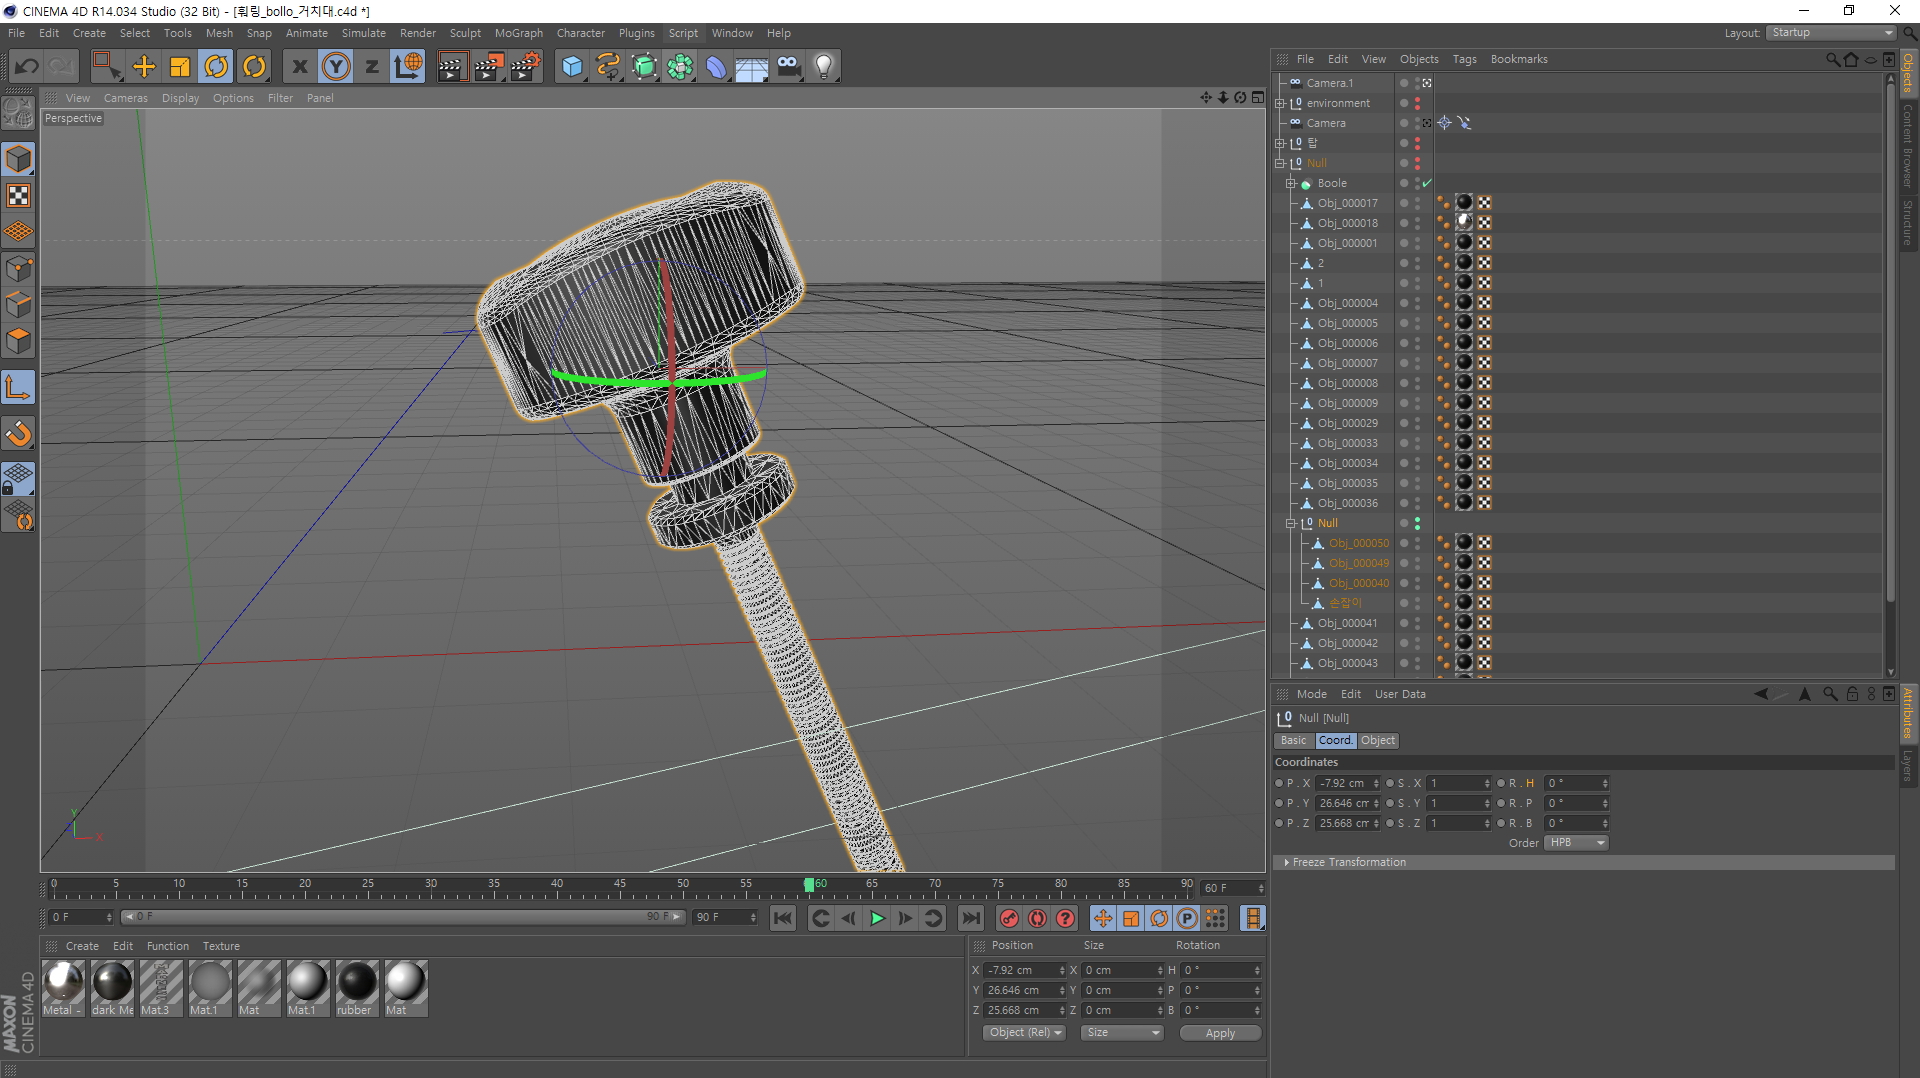Select the Live Selection tool

(x=105, y=67)
